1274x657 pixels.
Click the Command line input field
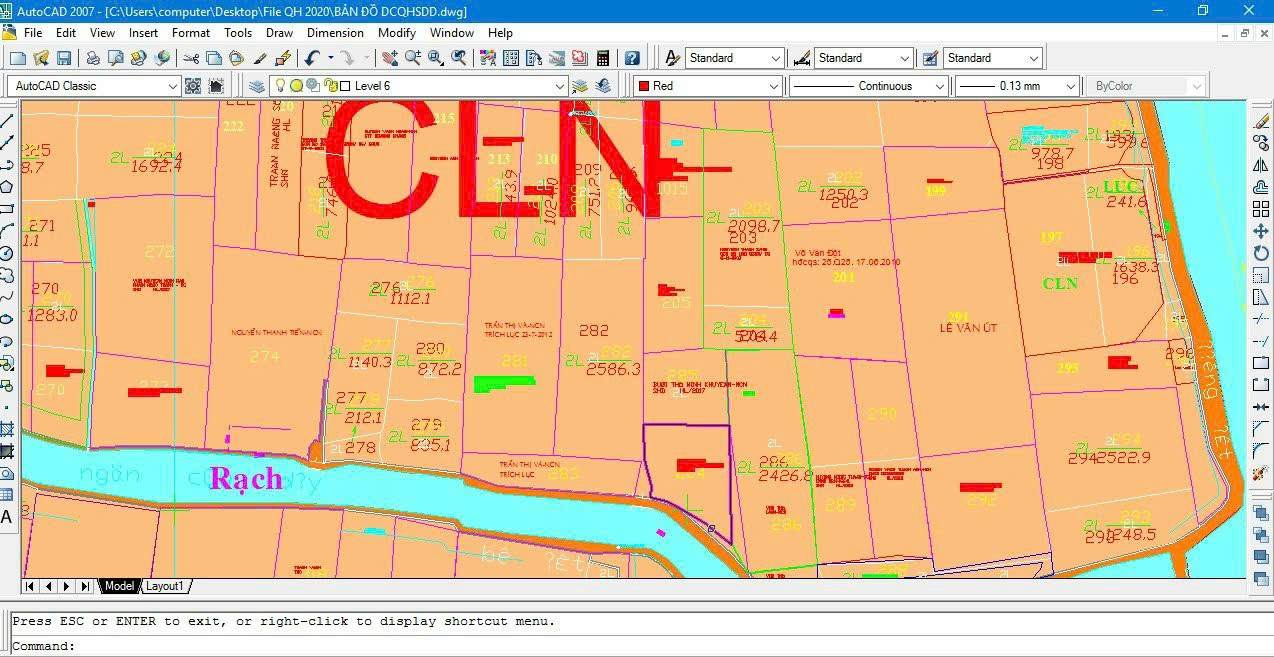pos(600,646)
